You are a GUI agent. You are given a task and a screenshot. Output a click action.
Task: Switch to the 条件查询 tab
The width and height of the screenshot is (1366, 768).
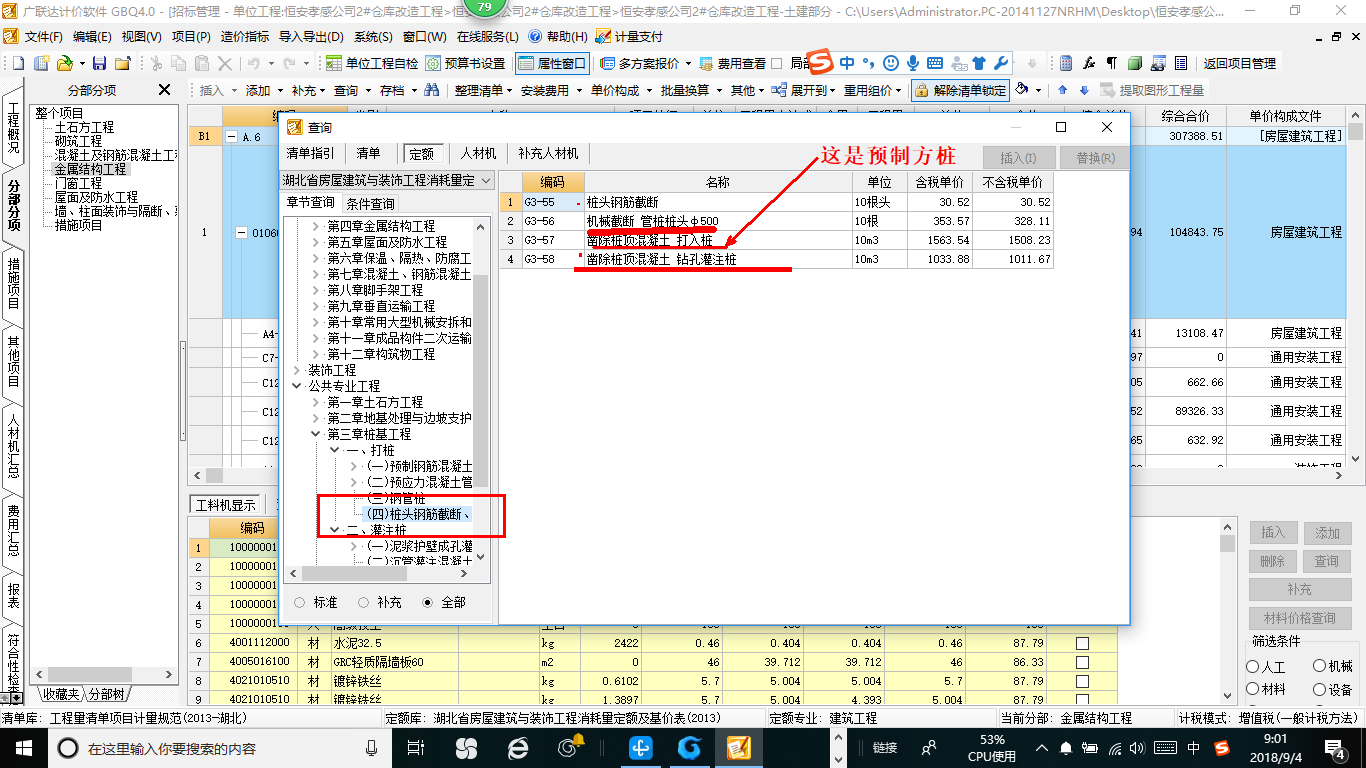[x=370, y=203]
